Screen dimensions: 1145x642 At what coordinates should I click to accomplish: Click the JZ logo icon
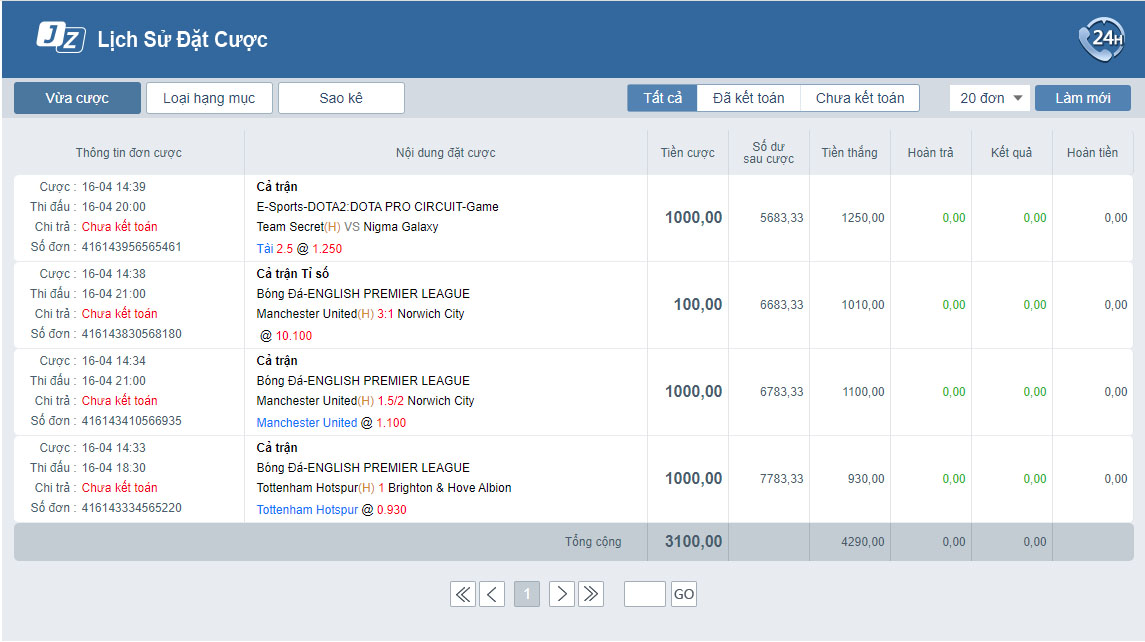point(61,37)
